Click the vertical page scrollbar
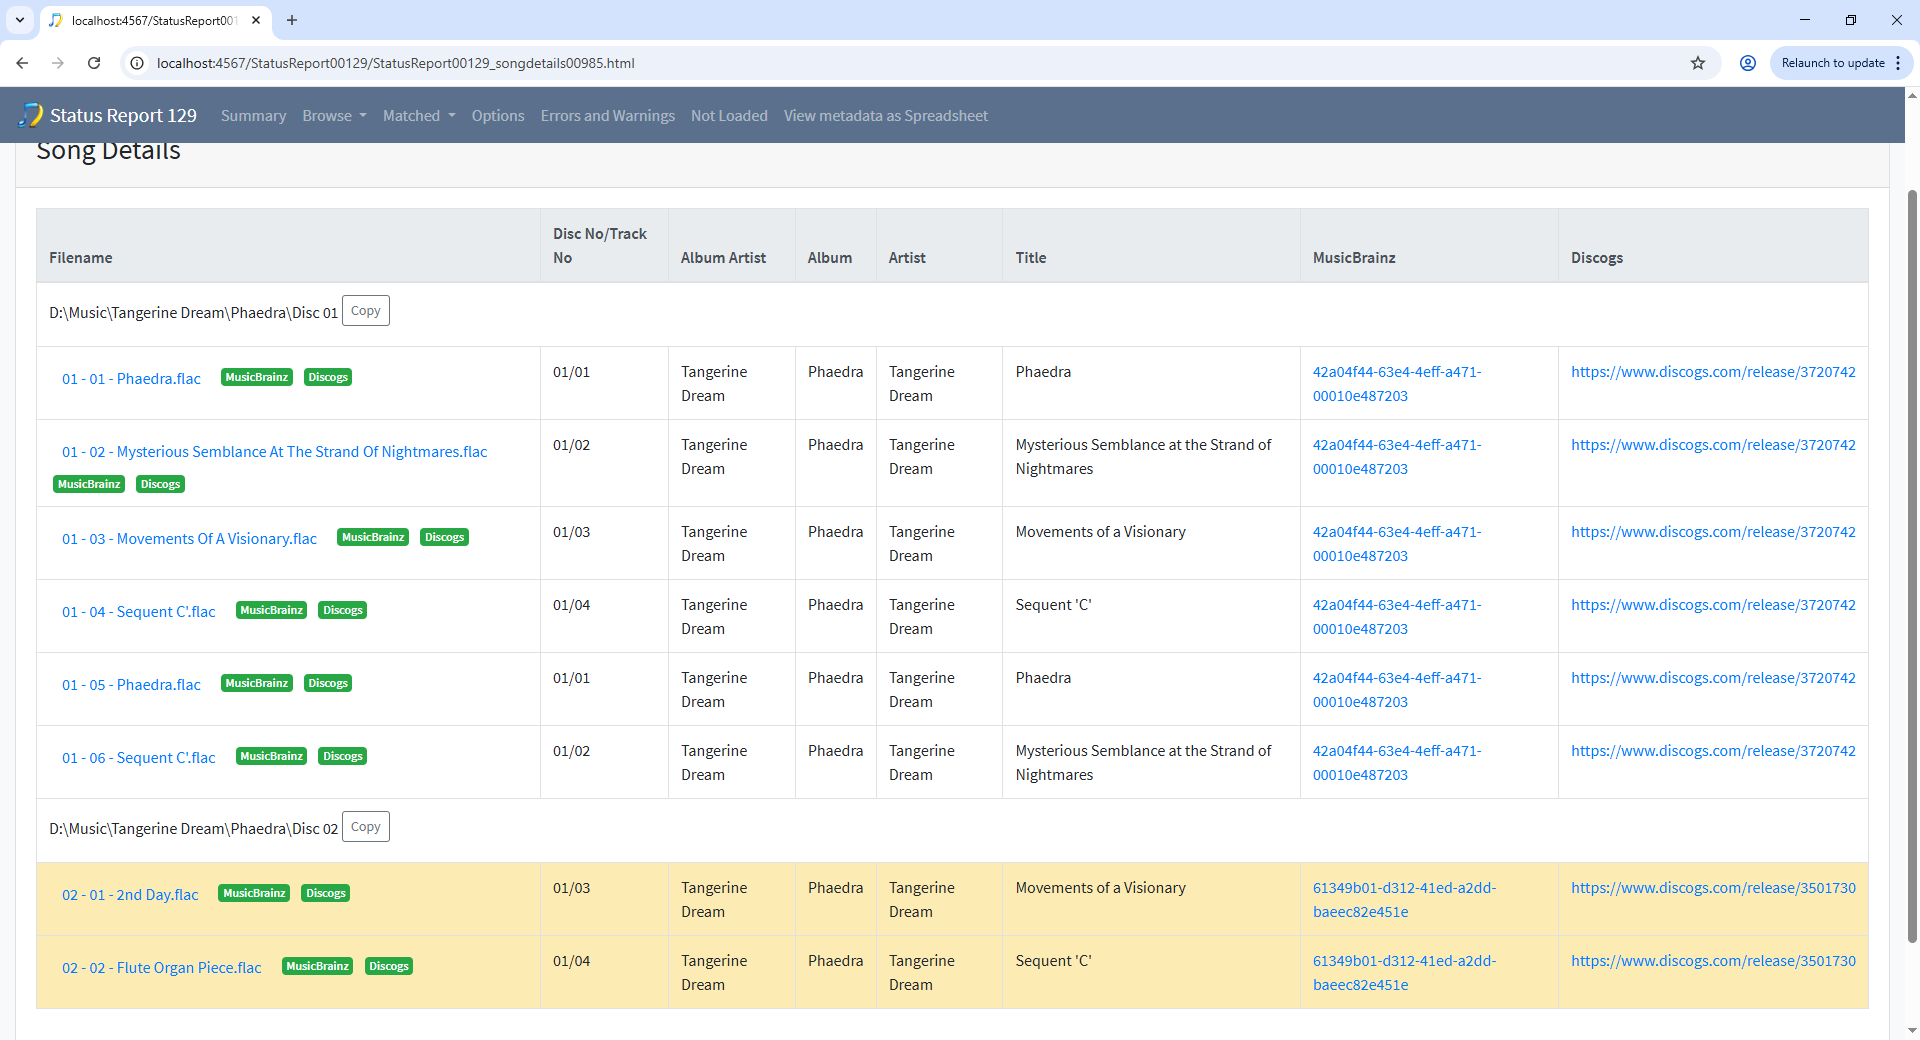 [1912, 565]
